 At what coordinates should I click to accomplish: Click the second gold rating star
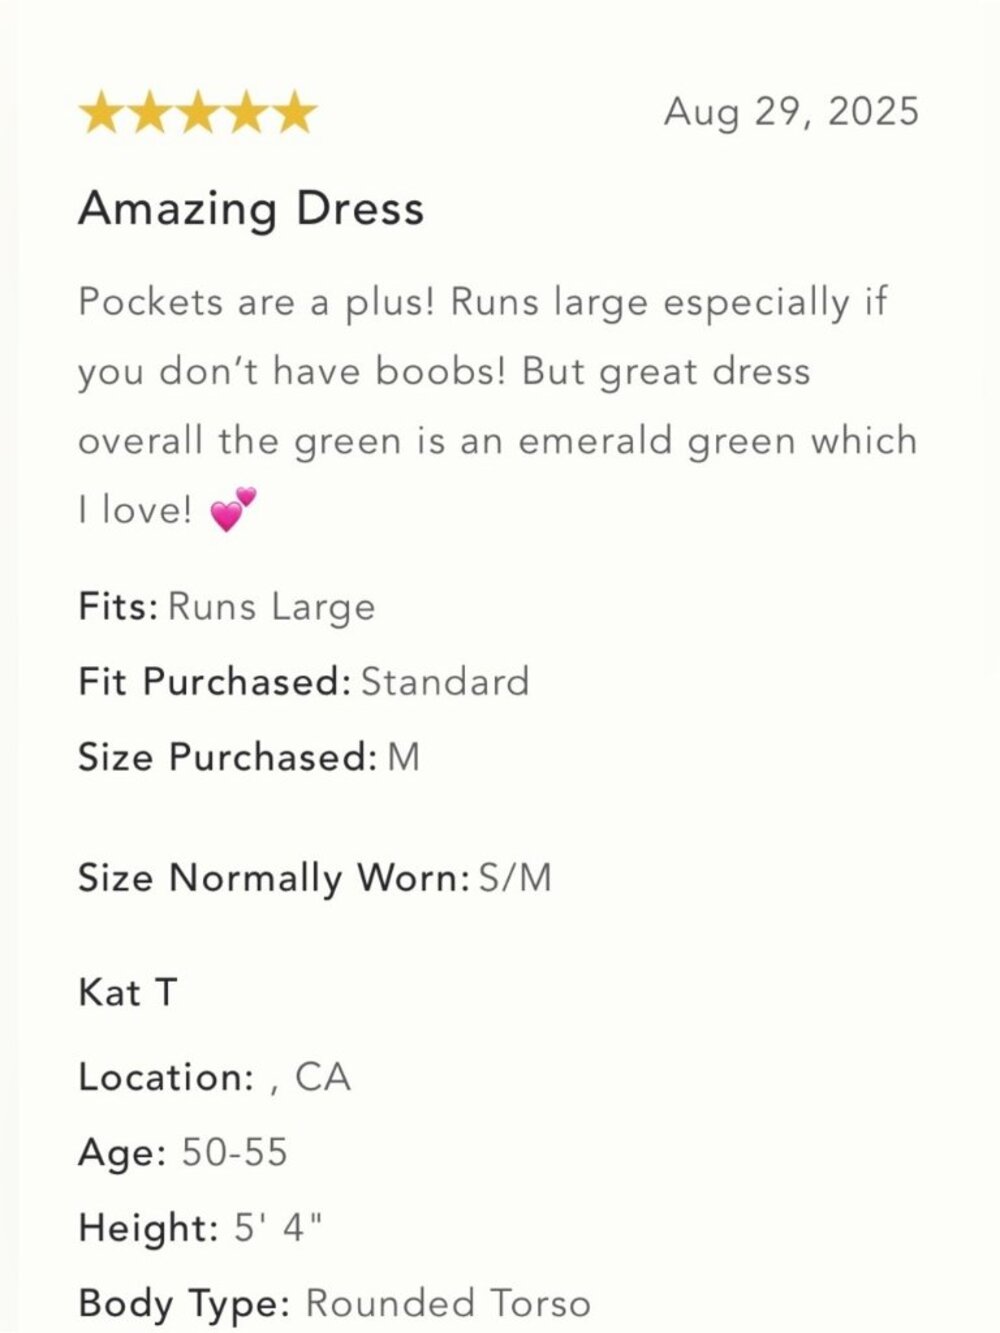point(149,112)
